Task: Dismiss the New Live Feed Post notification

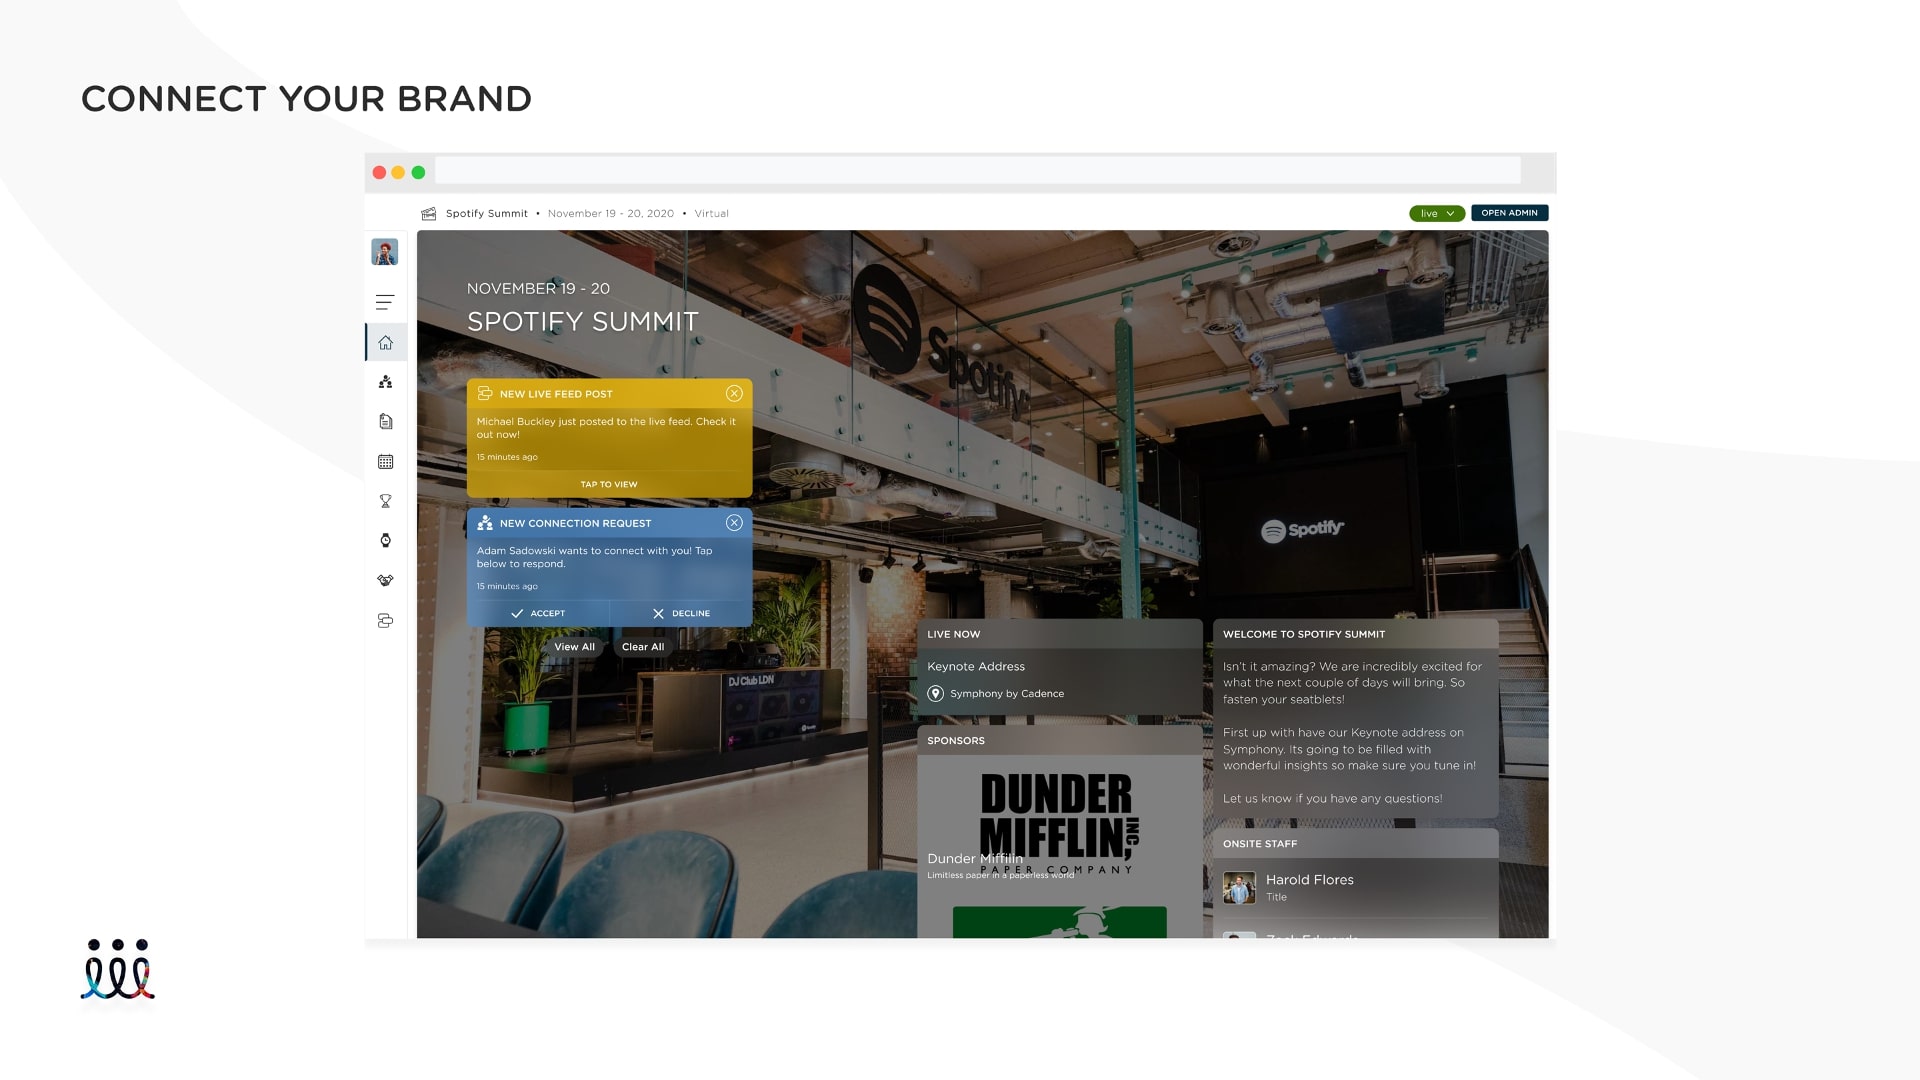Action: (734, 393)
